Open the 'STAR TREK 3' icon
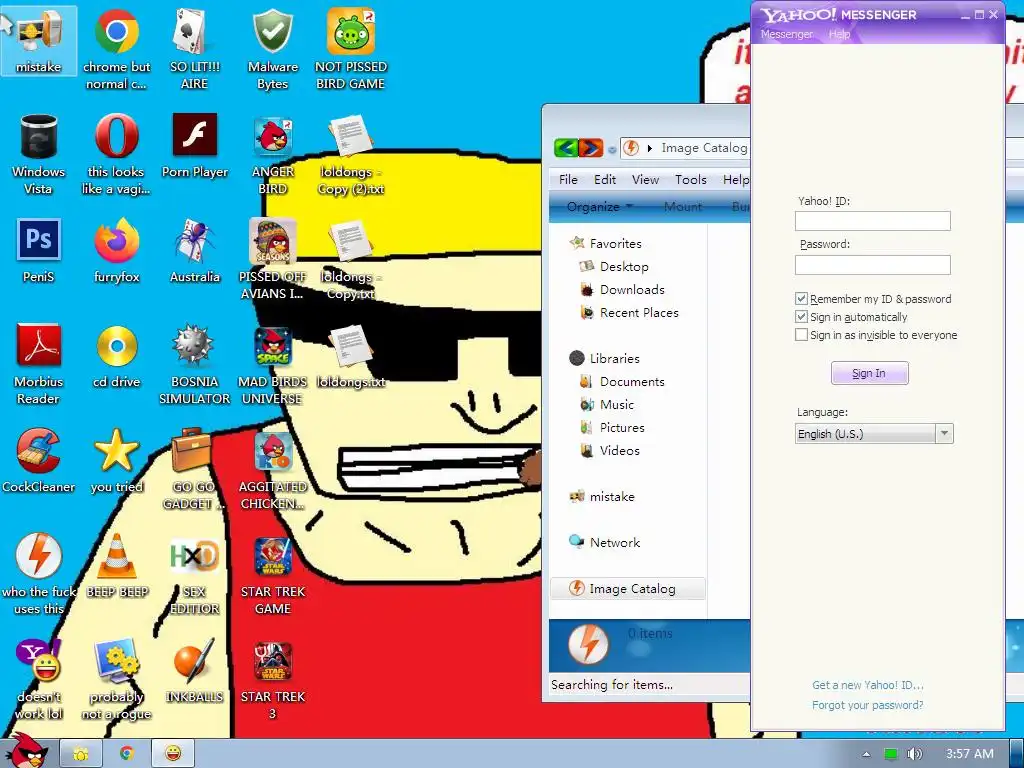 [x=272, y=679]
